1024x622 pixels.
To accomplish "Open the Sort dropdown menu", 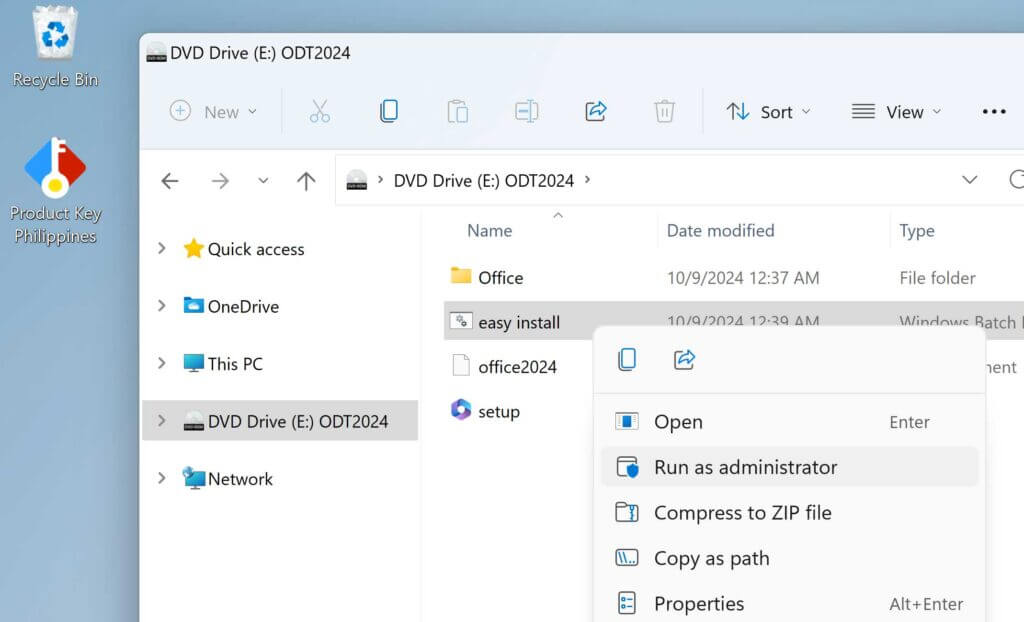I will pyautogui.click(x=768, y=112).
